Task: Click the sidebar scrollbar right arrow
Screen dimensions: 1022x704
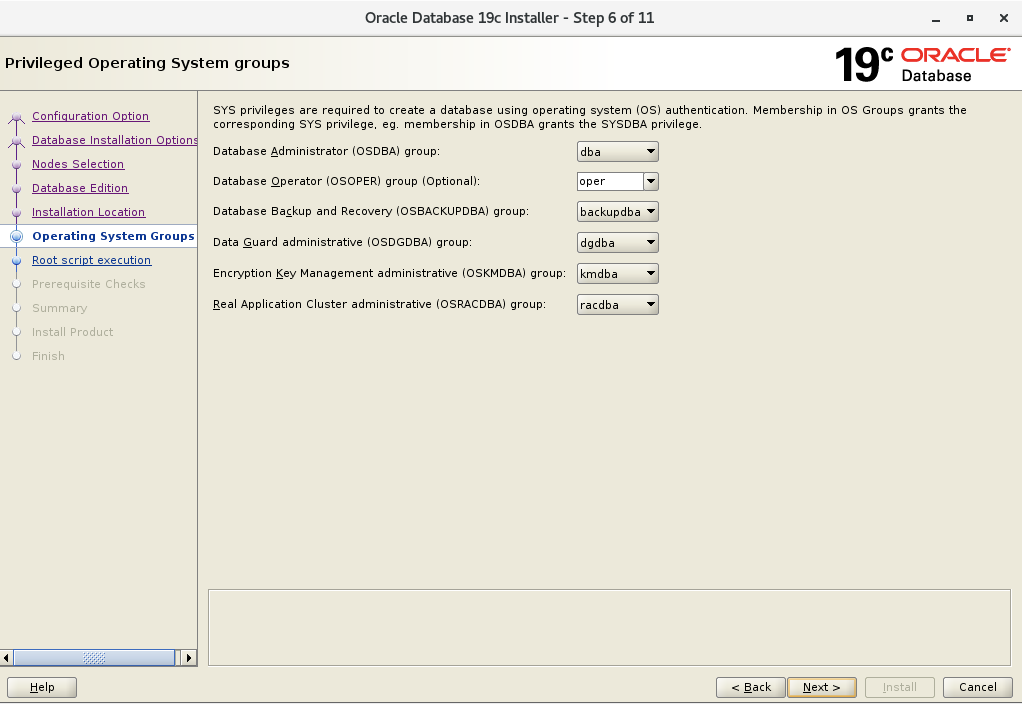Action: coord(189,658)
